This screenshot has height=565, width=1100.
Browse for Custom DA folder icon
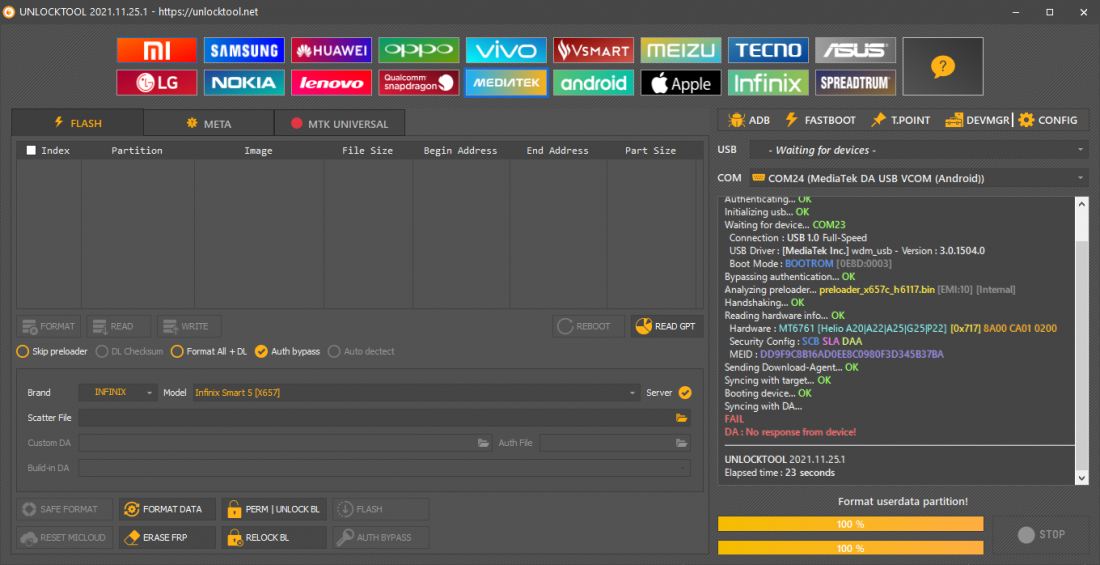(483, 443)
